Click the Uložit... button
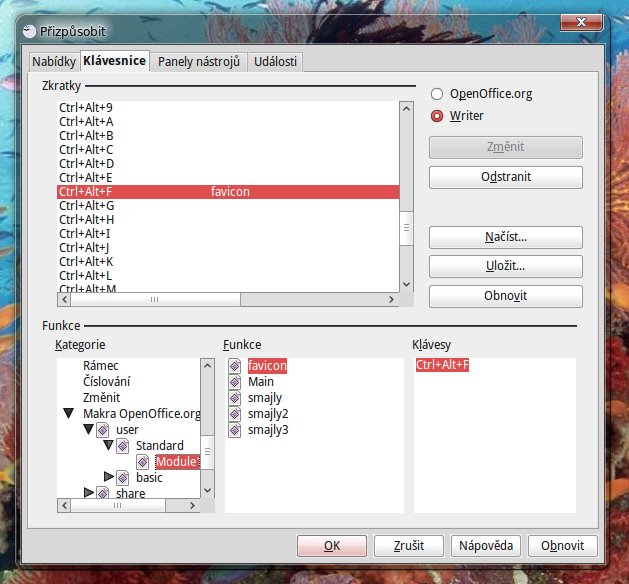This screenshot has height=584, width=629. click(505, 267)
